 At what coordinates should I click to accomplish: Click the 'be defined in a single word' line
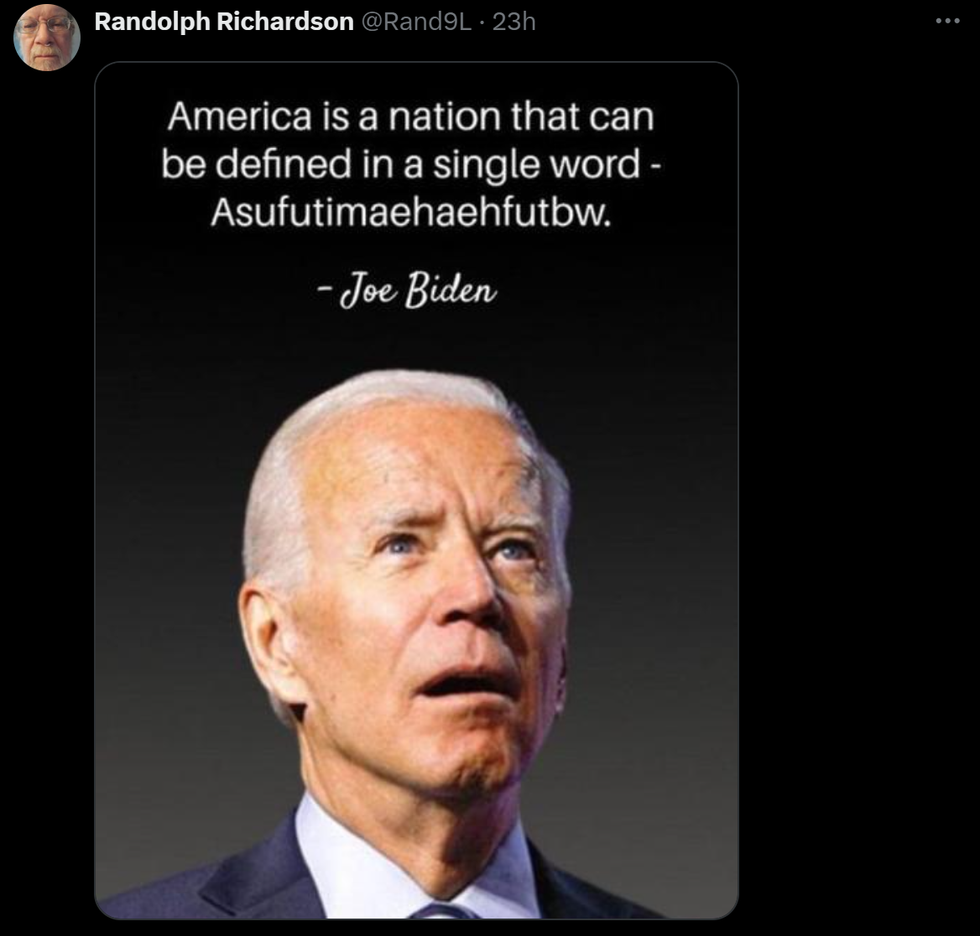click(x=411, y=165)
